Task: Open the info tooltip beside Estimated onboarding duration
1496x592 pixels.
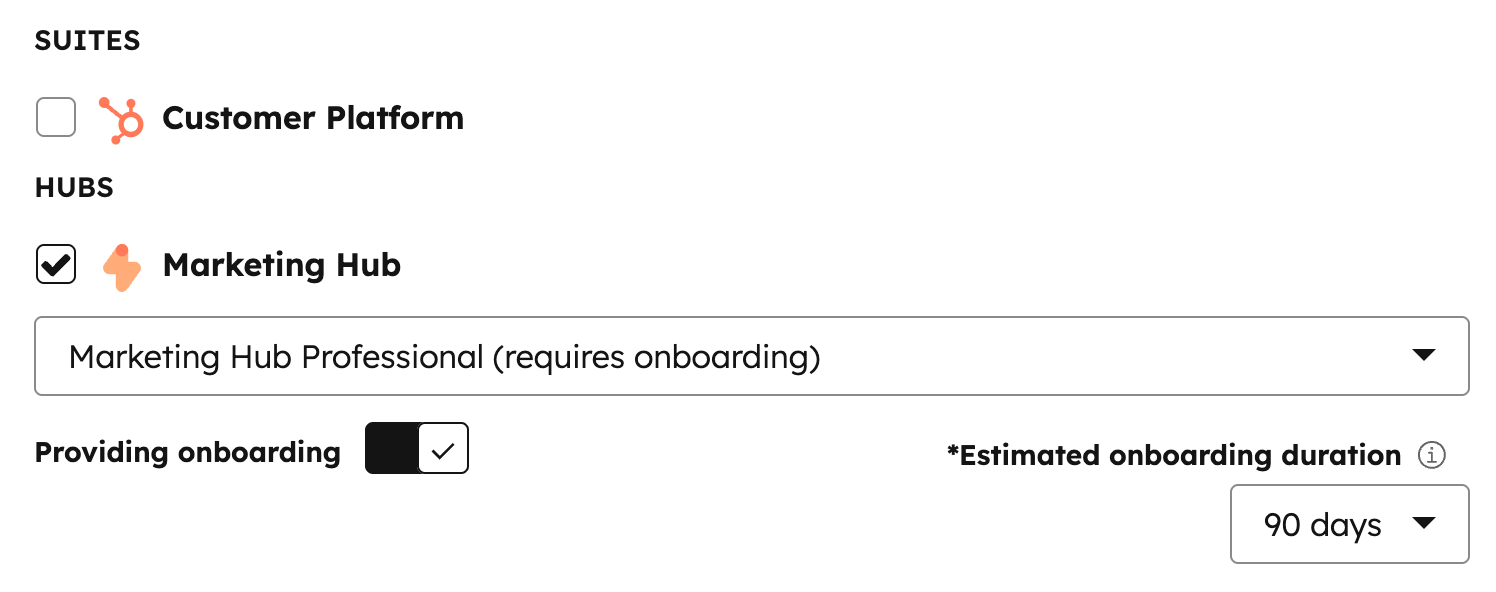Action: (1433, 455)
